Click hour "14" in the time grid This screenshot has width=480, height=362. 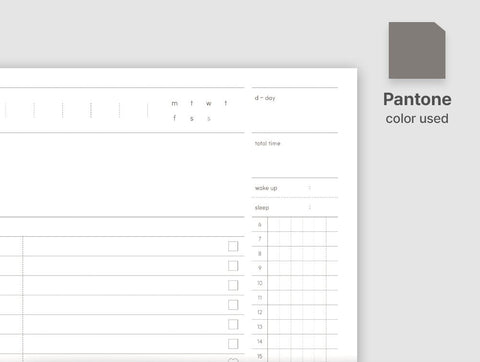(260, 342)
